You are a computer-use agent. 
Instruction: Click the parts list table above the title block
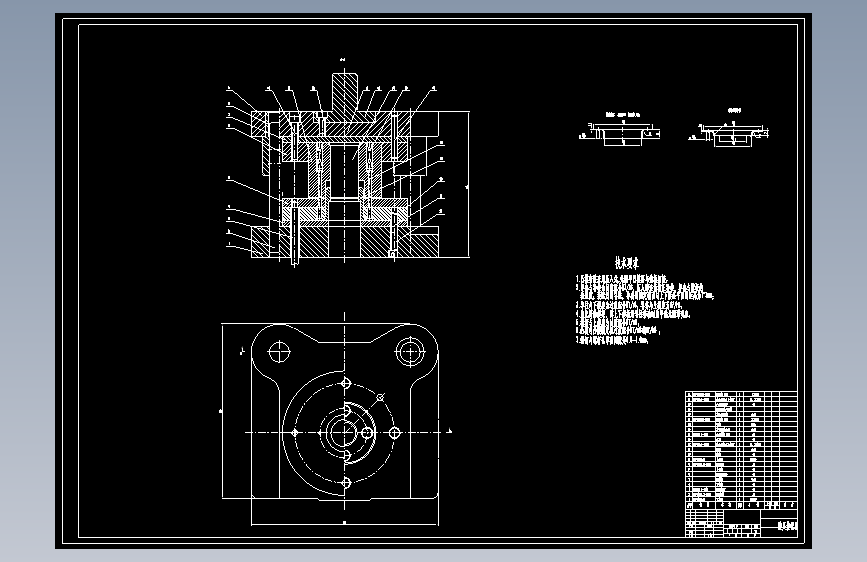coord(741,450)
